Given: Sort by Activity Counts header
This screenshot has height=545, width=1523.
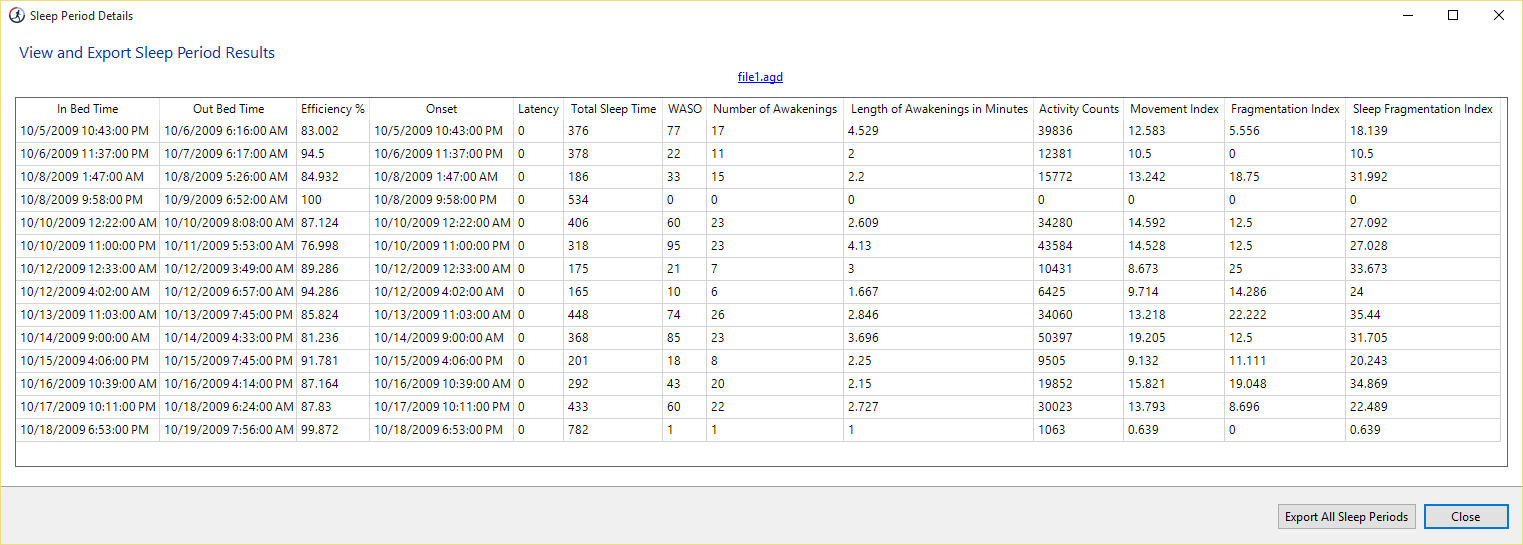Looking at the screenshot, I should coord(1078,109).
